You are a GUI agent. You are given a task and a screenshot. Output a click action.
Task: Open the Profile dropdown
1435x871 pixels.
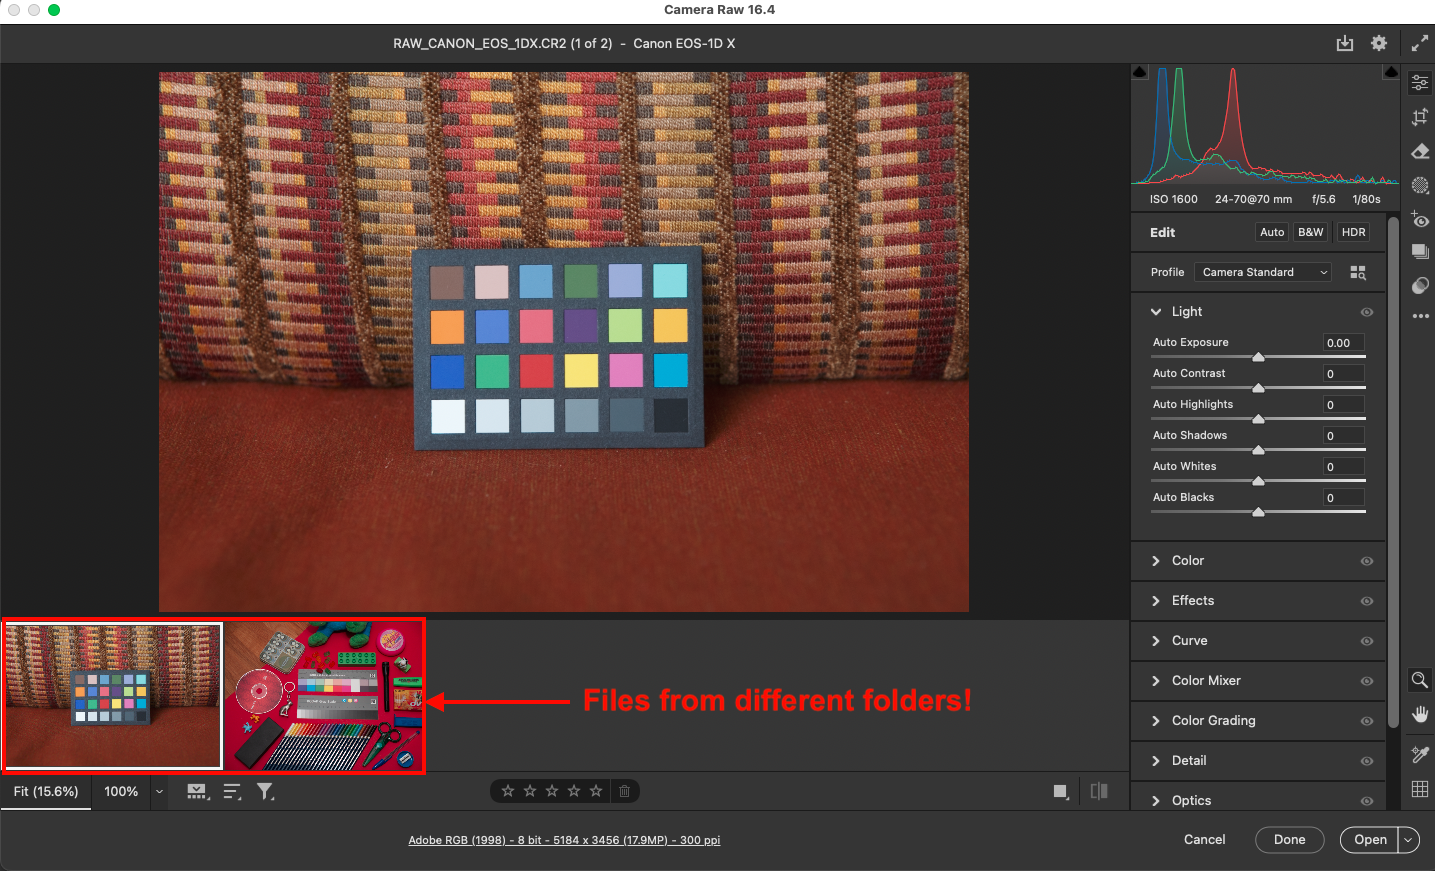pos(1262,271)
